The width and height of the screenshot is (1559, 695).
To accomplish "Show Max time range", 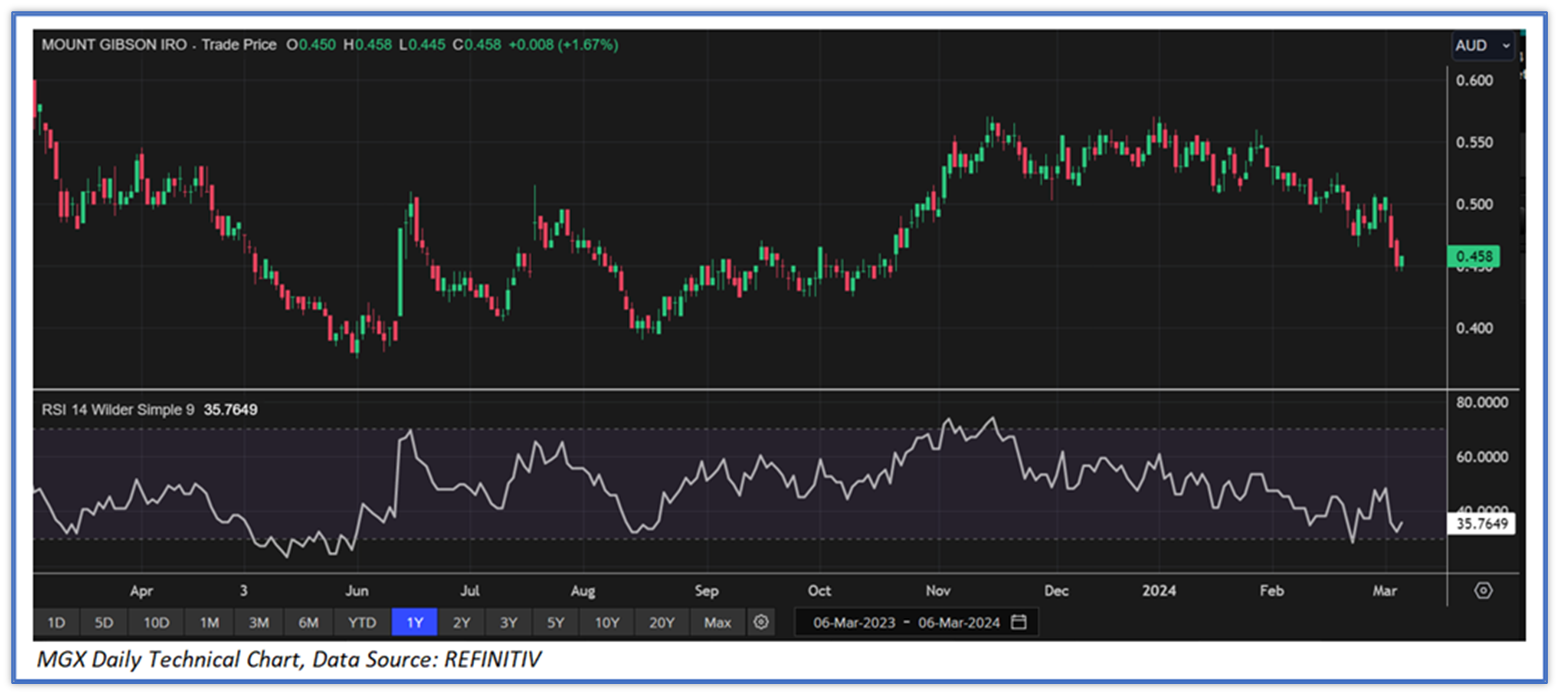I will [x=717, y=623].
